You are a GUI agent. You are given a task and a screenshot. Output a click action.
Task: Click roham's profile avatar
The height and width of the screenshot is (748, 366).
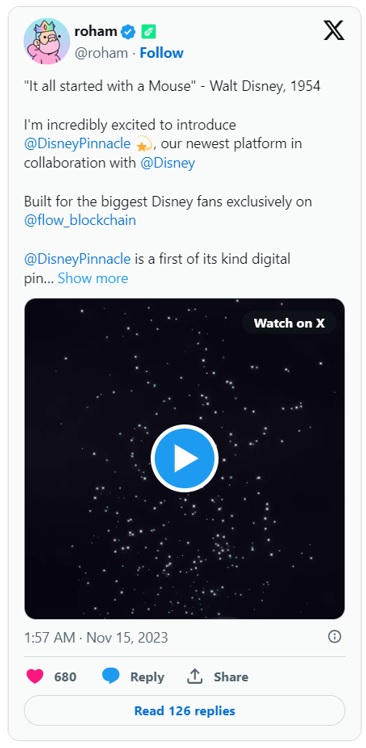point(47,41)
